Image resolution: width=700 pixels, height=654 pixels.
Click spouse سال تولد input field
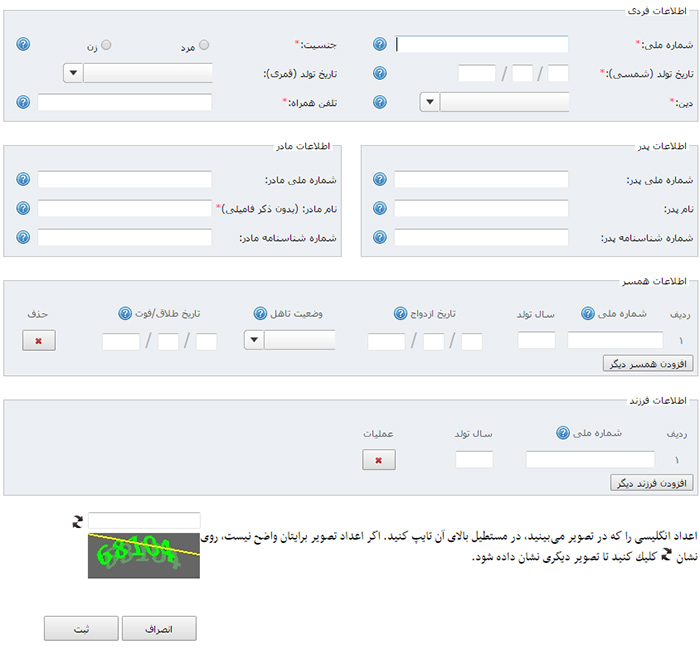[537, 340]
